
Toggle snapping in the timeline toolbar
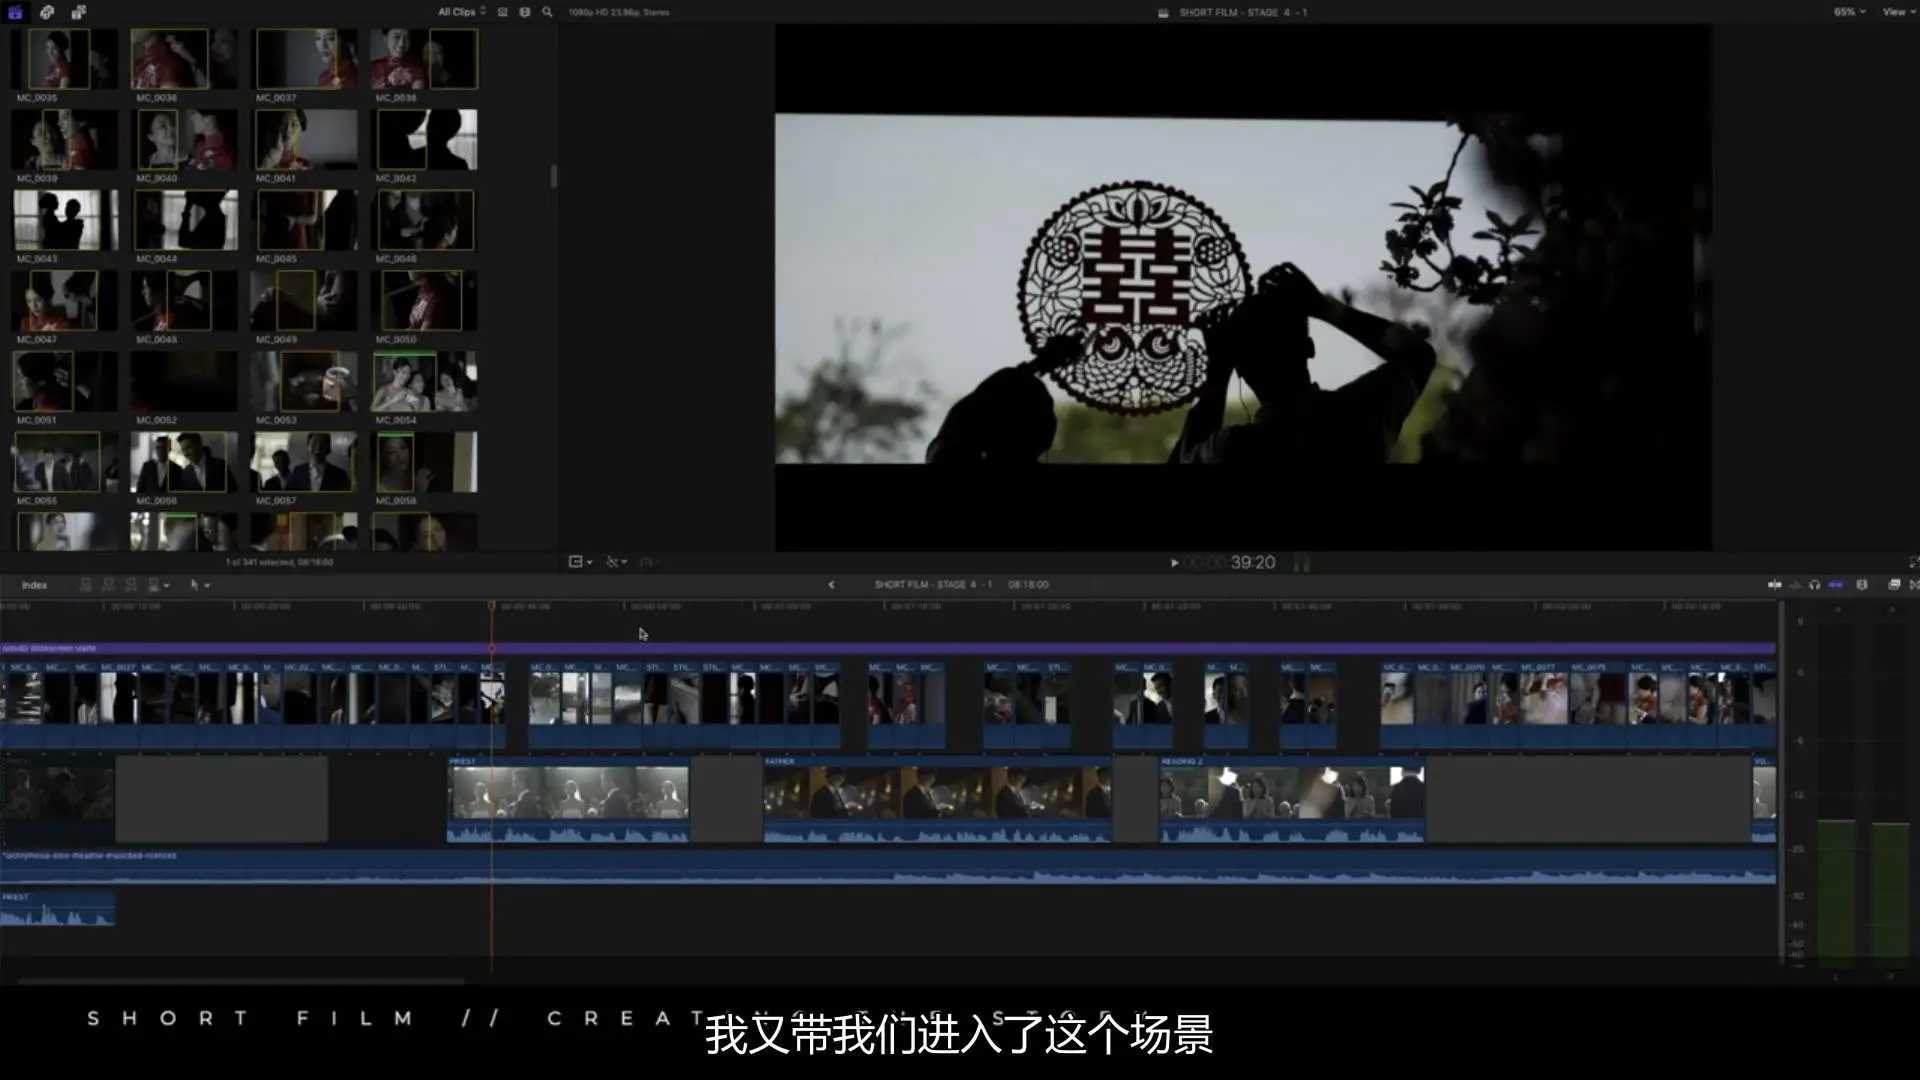[1835, 585]
